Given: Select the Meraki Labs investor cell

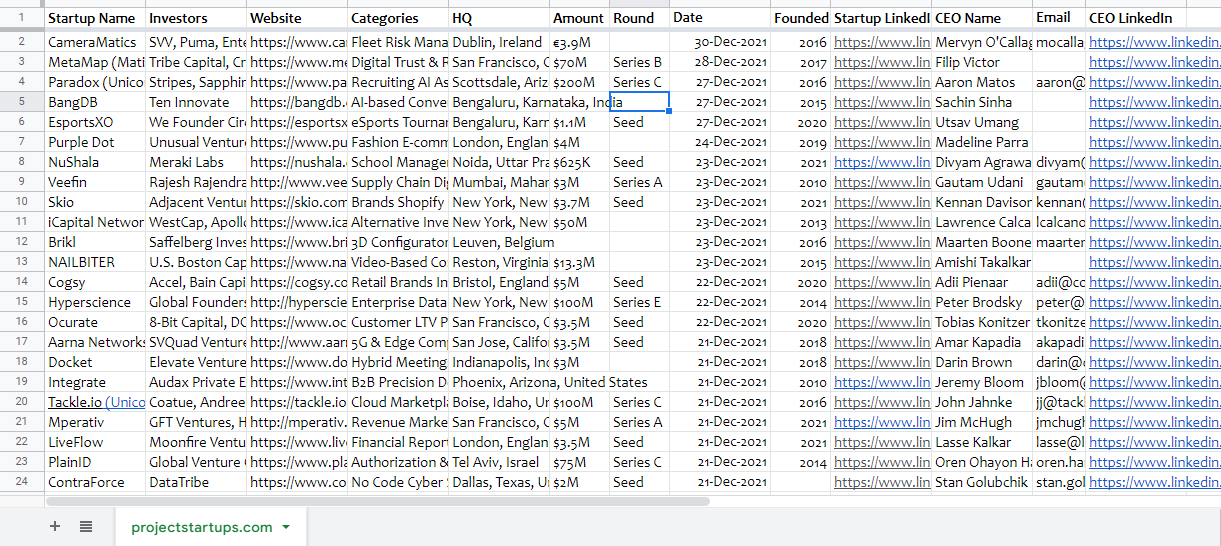Looking at the screenshot, I should coord(196,162).
